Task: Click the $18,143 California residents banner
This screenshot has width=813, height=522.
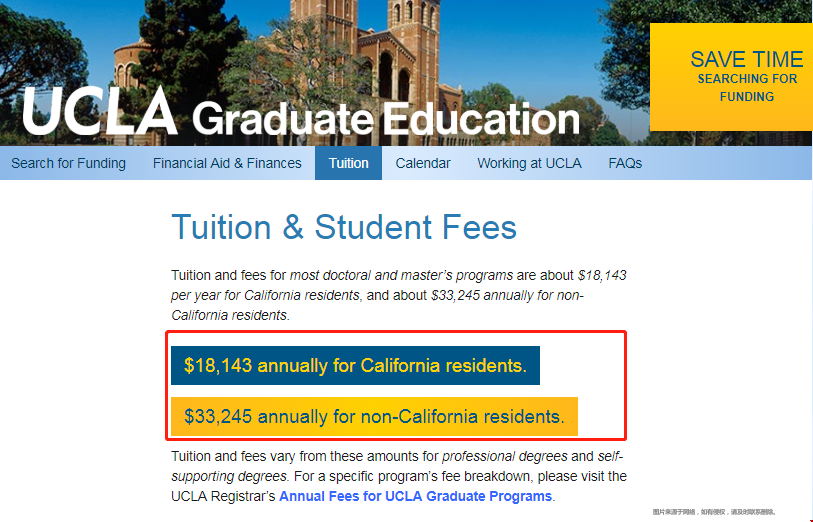Action: coord(355,366)
